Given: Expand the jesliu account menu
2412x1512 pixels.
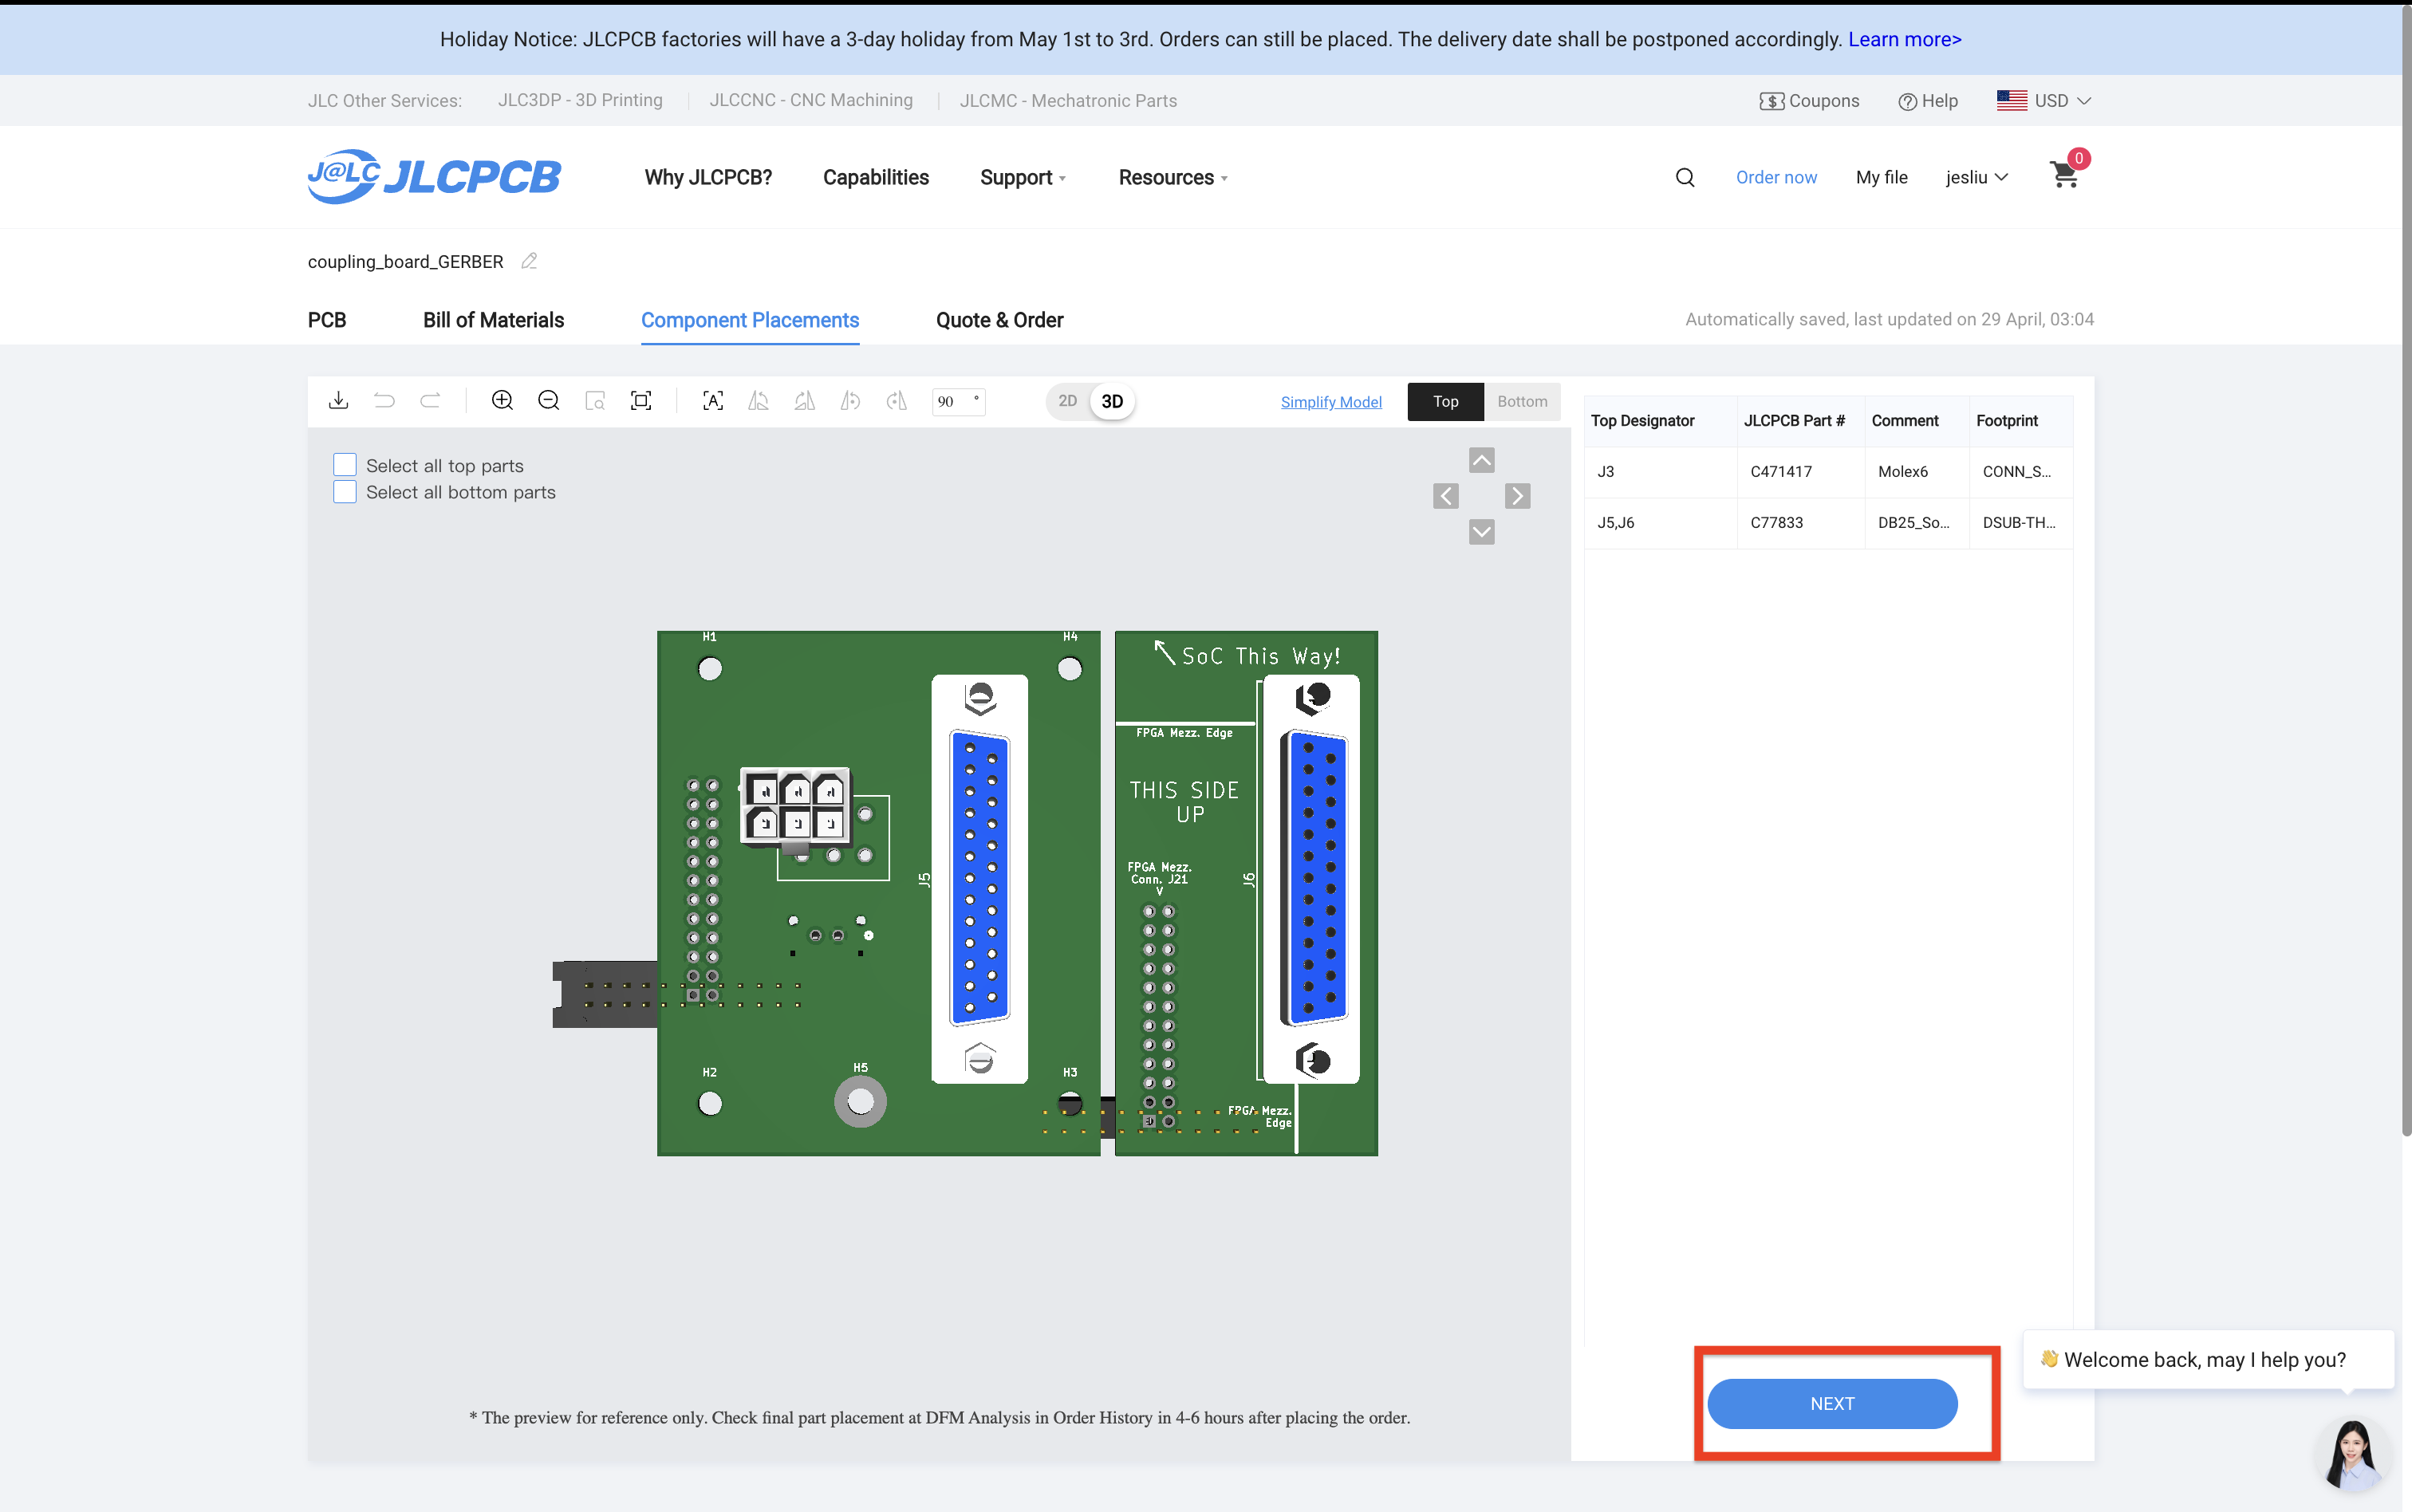Looking at the screenshot, I should (x=1976, y=177).
